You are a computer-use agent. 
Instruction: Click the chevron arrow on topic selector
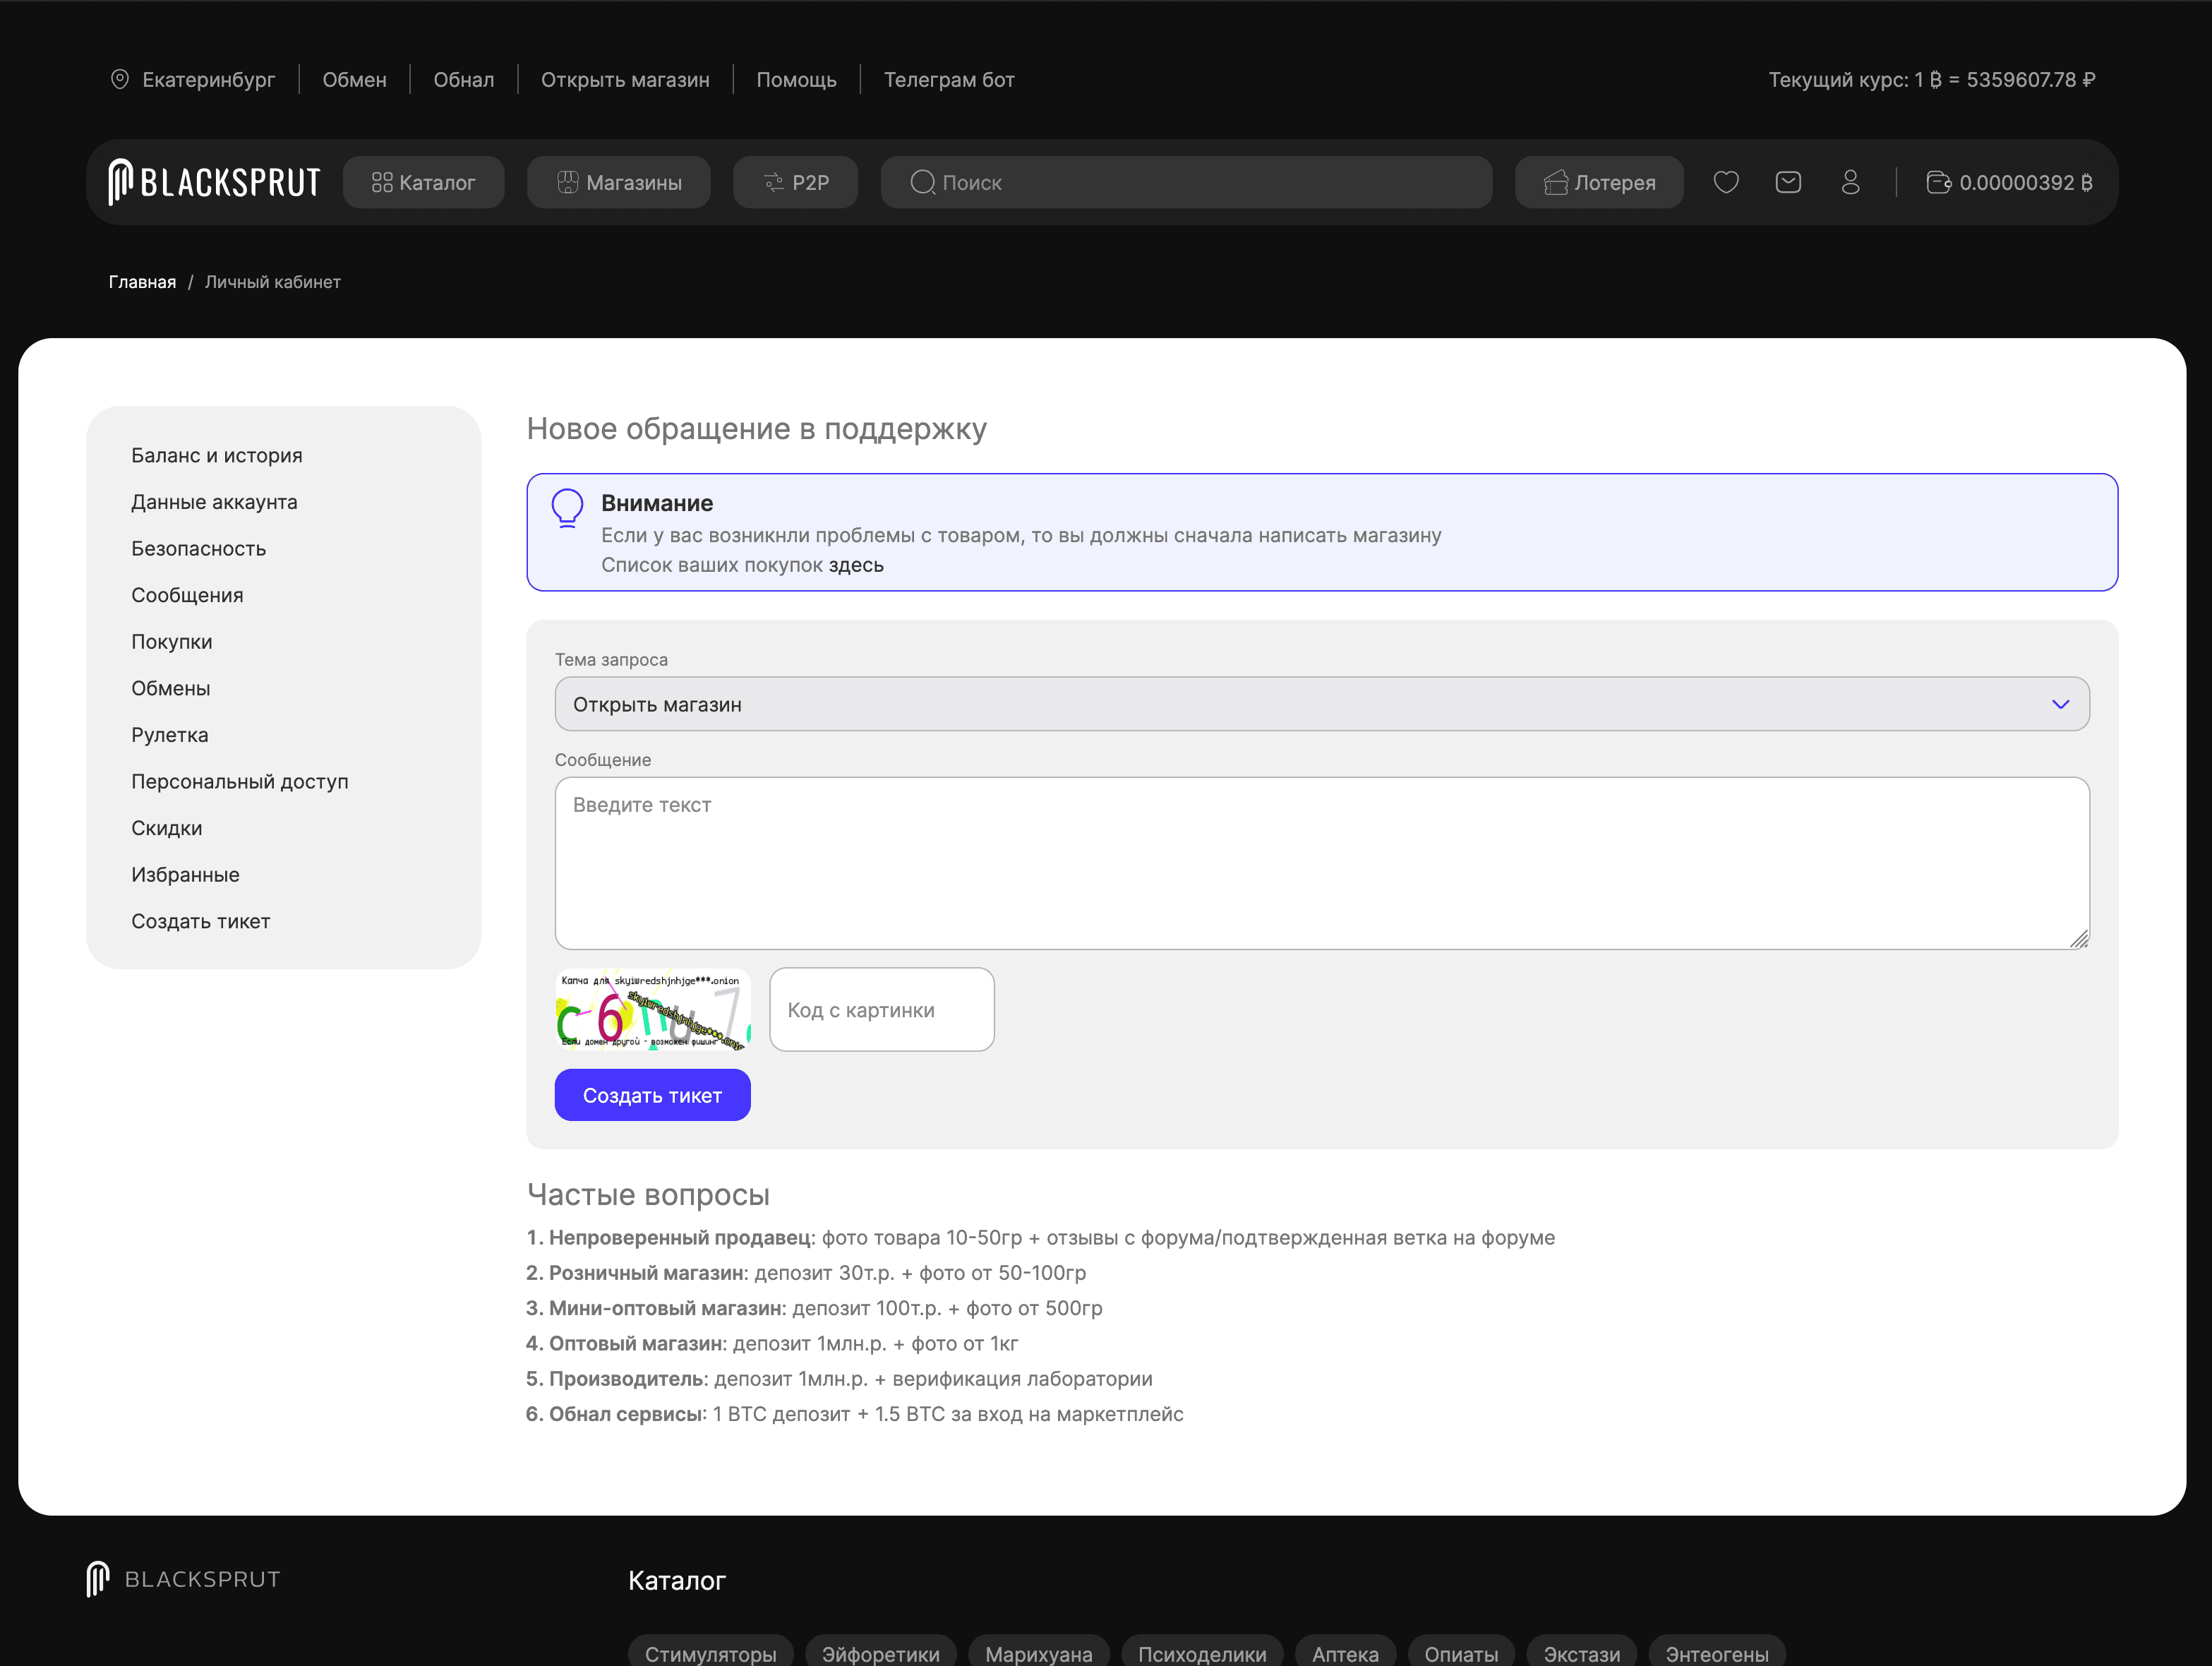[x=2060, y=704]
